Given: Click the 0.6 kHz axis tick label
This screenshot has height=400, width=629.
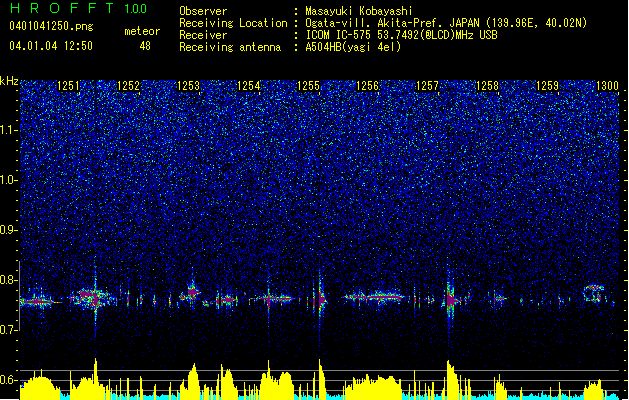Looking at the screenshot, I should pyautogui.click(x=8, y=380).
